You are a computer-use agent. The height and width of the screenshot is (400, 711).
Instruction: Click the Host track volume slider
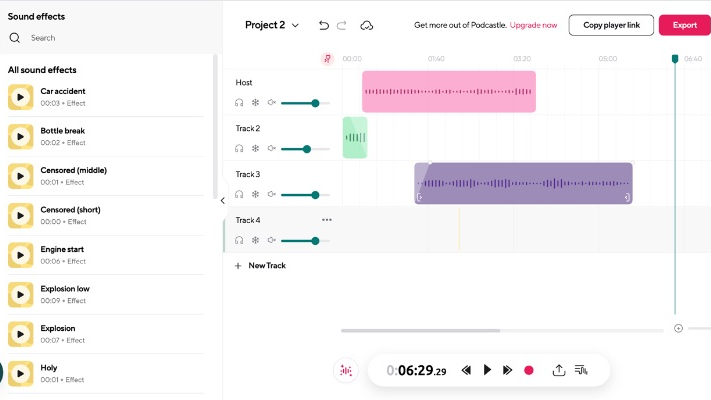[305, 102]
